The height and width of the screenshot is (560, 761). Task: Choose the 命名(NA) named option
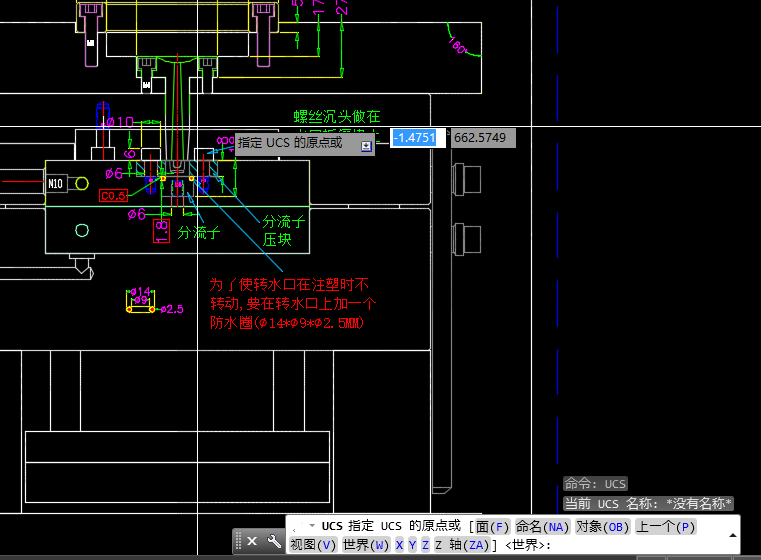(x=542, y=527)
